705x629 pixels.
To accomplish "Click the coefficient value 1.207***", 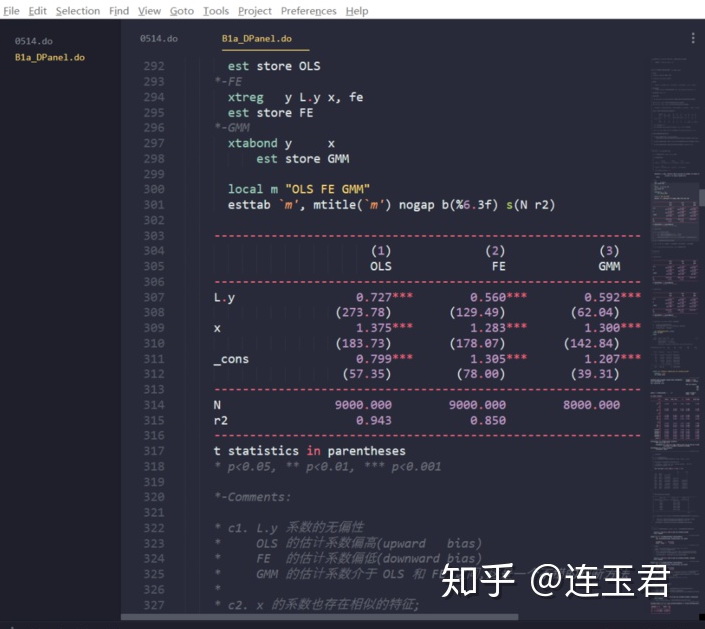I will point(612,359).
